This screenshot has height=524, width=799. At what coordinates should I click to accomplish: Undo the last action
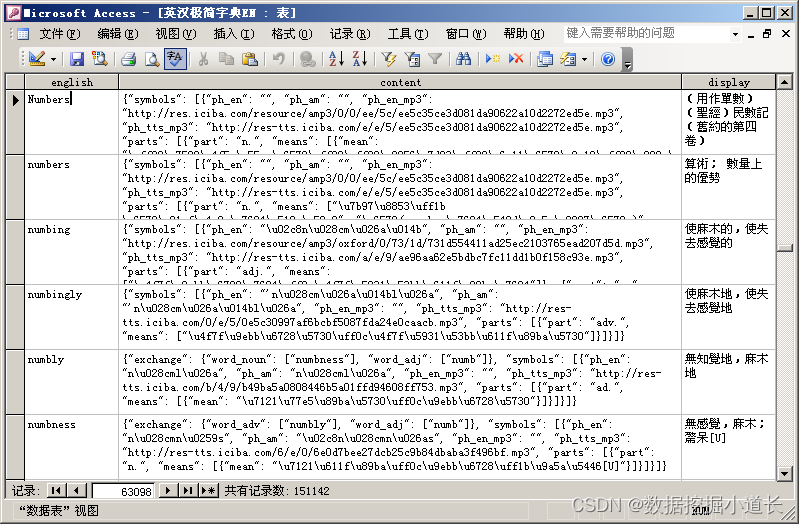[x=278, y=59]
